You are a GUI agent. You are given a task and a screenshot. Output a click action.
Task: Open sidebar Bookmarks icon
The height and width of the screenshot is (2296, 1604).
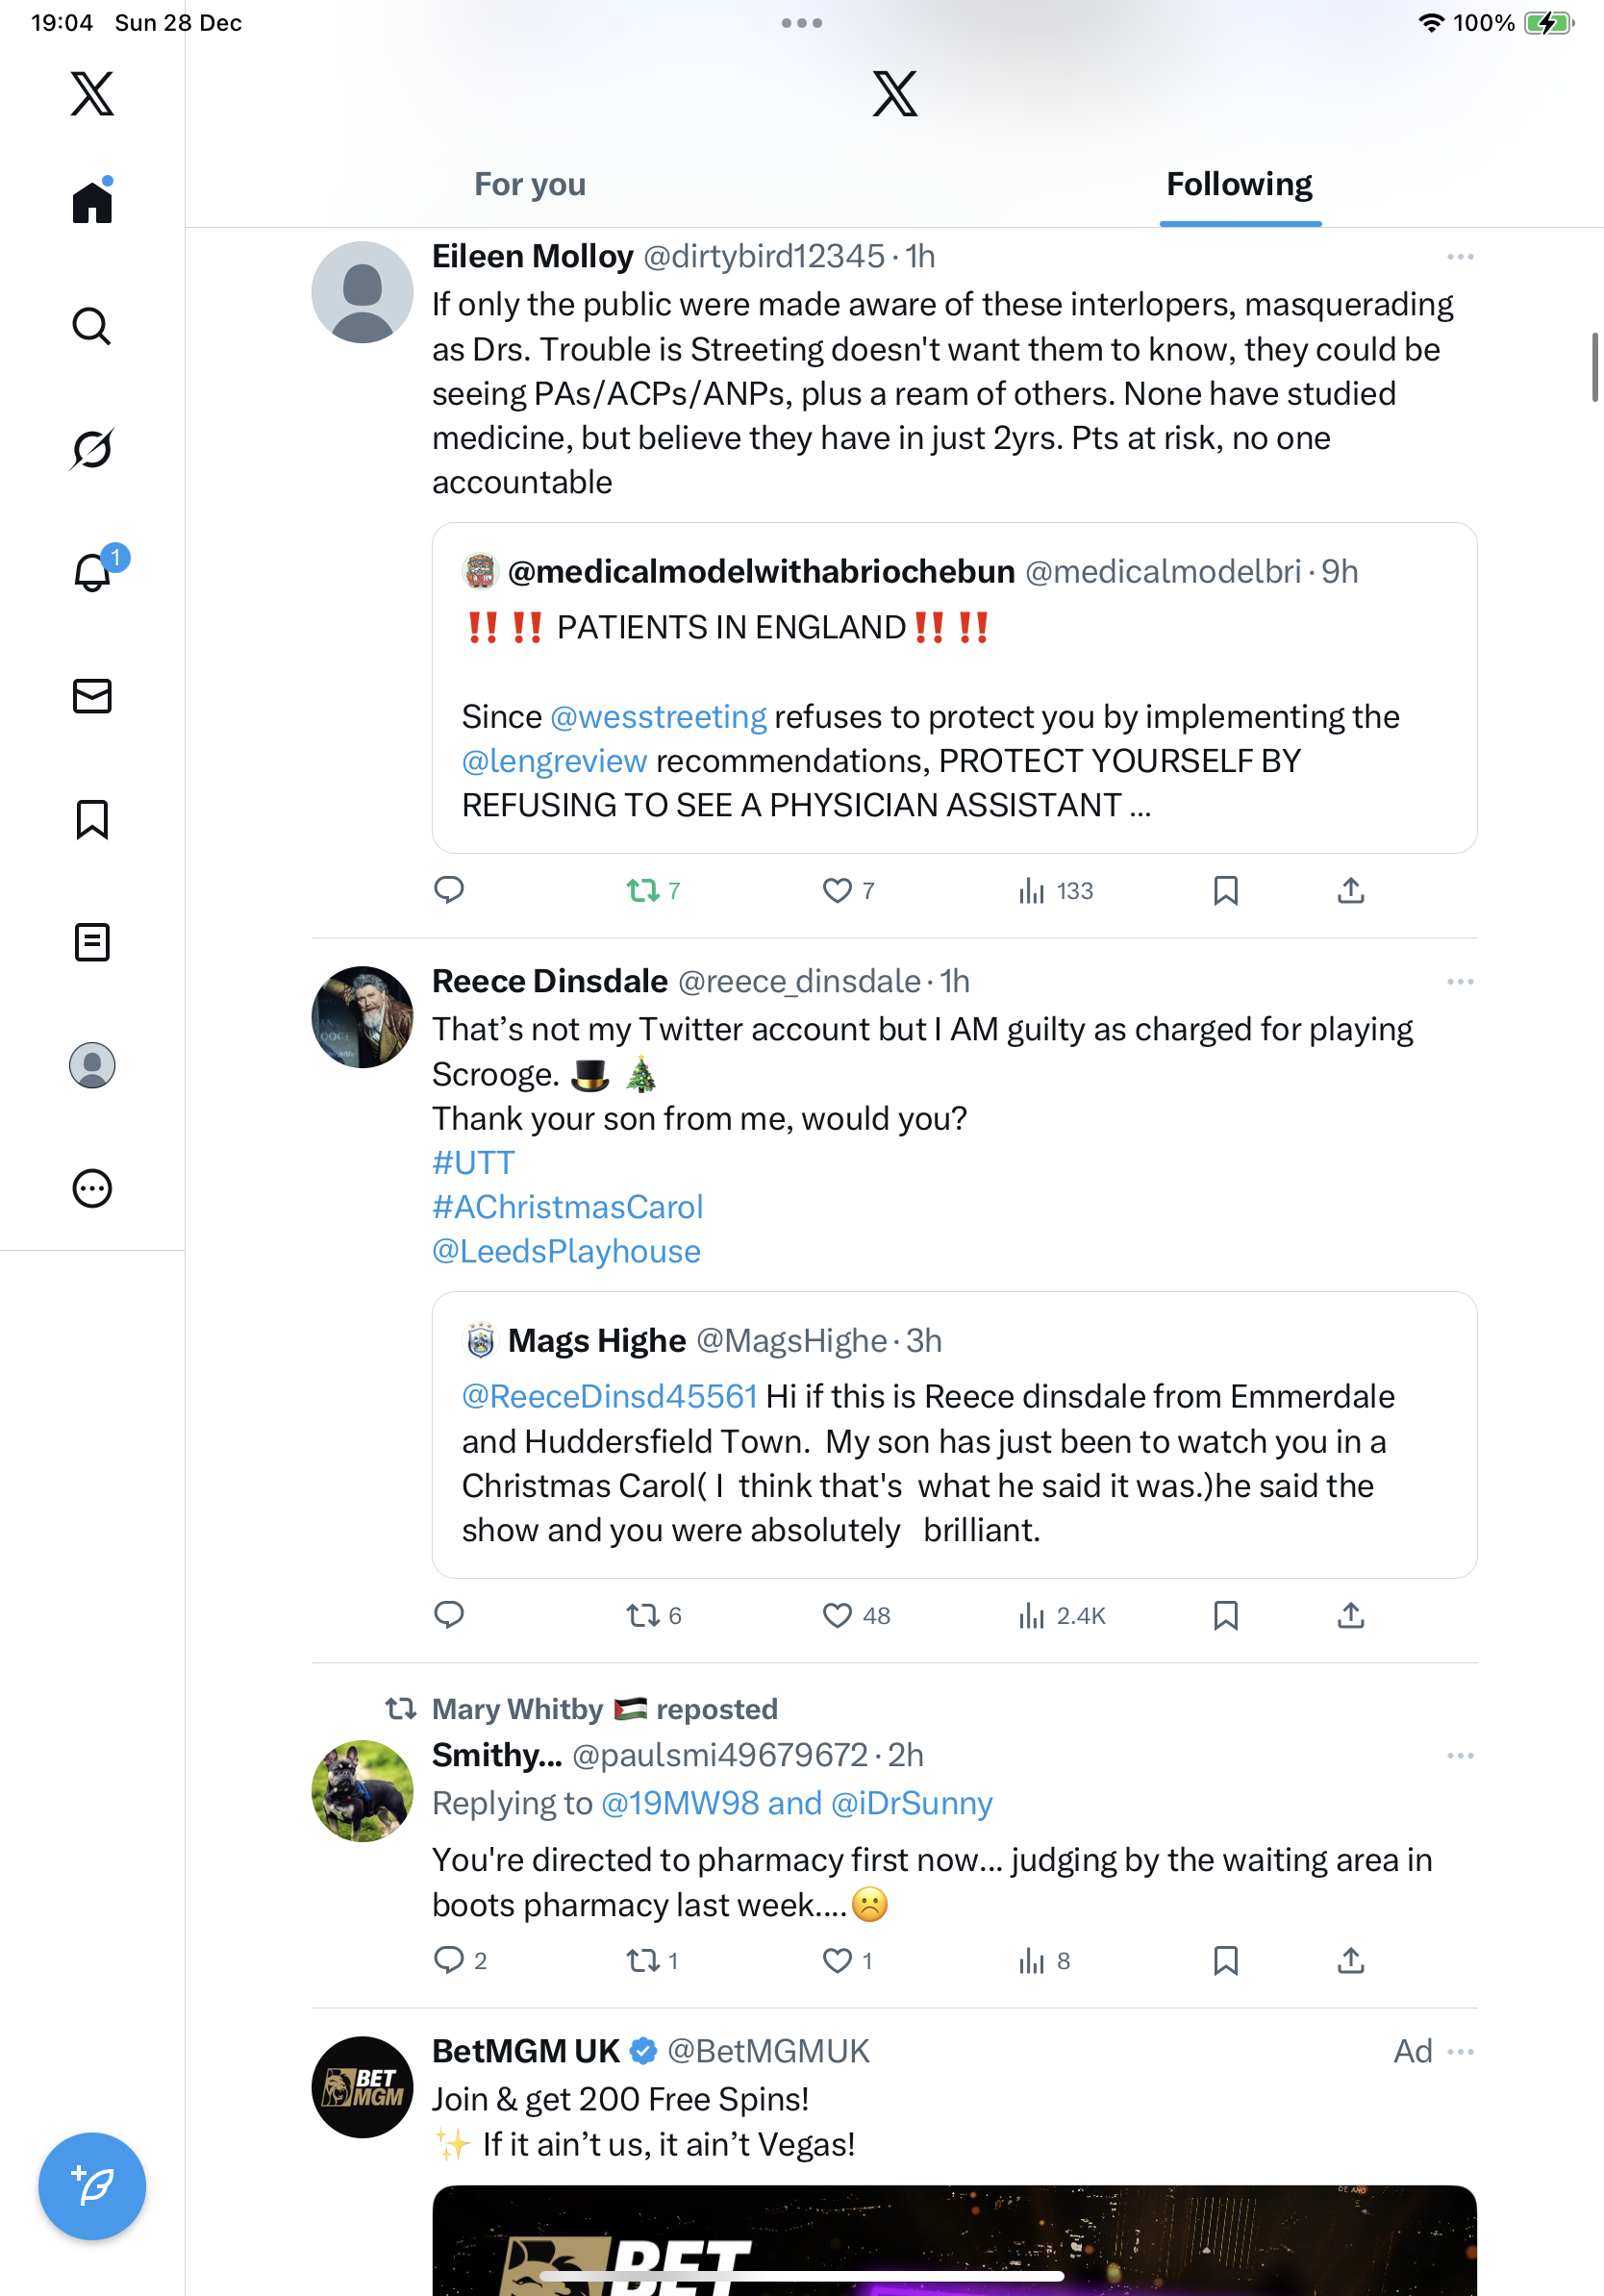92,819
